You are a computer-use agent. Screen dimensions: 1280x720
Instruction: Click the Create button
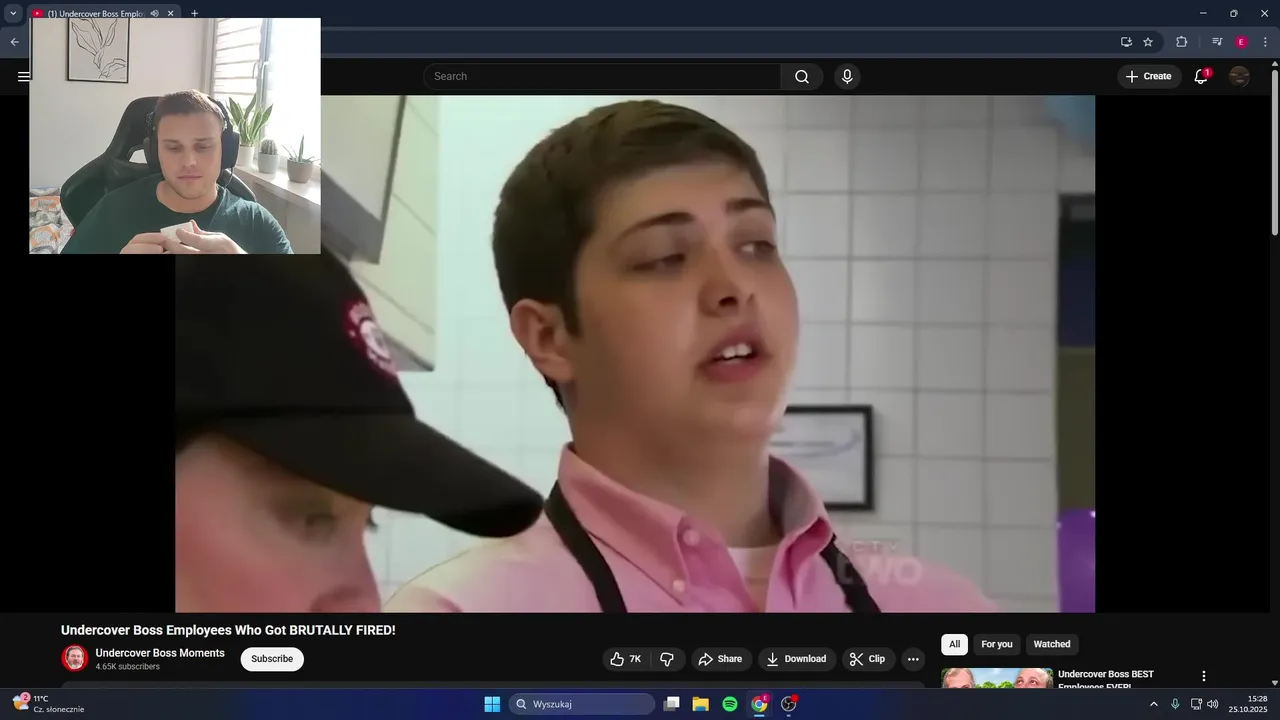point(1149,76)
